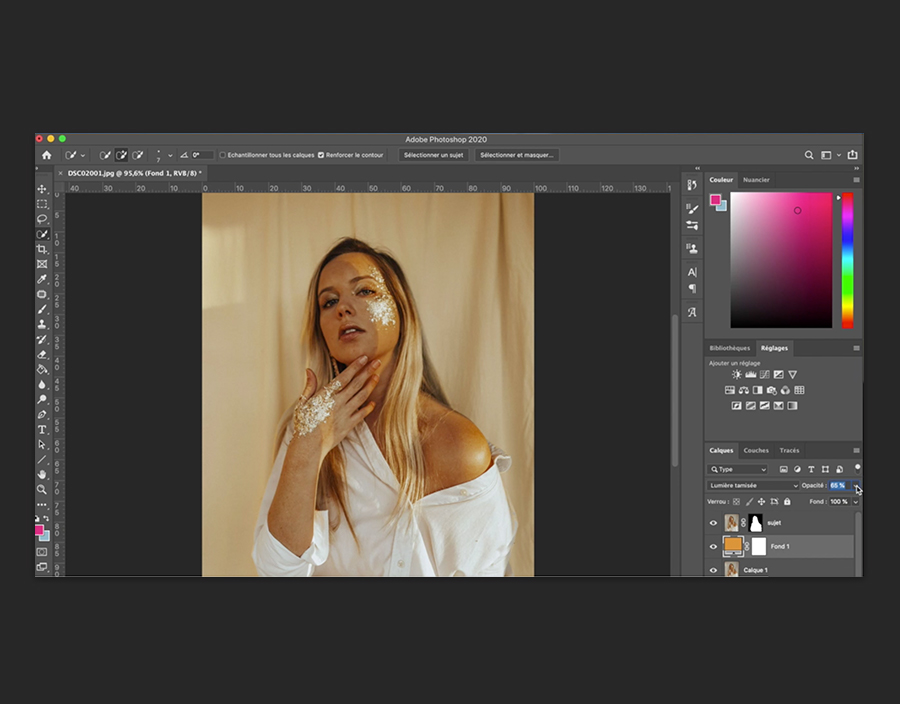This screenshot has width=900, height=704.
Task: Add a Levels adjustment (histogram icon)
Action: click(751, 375)
